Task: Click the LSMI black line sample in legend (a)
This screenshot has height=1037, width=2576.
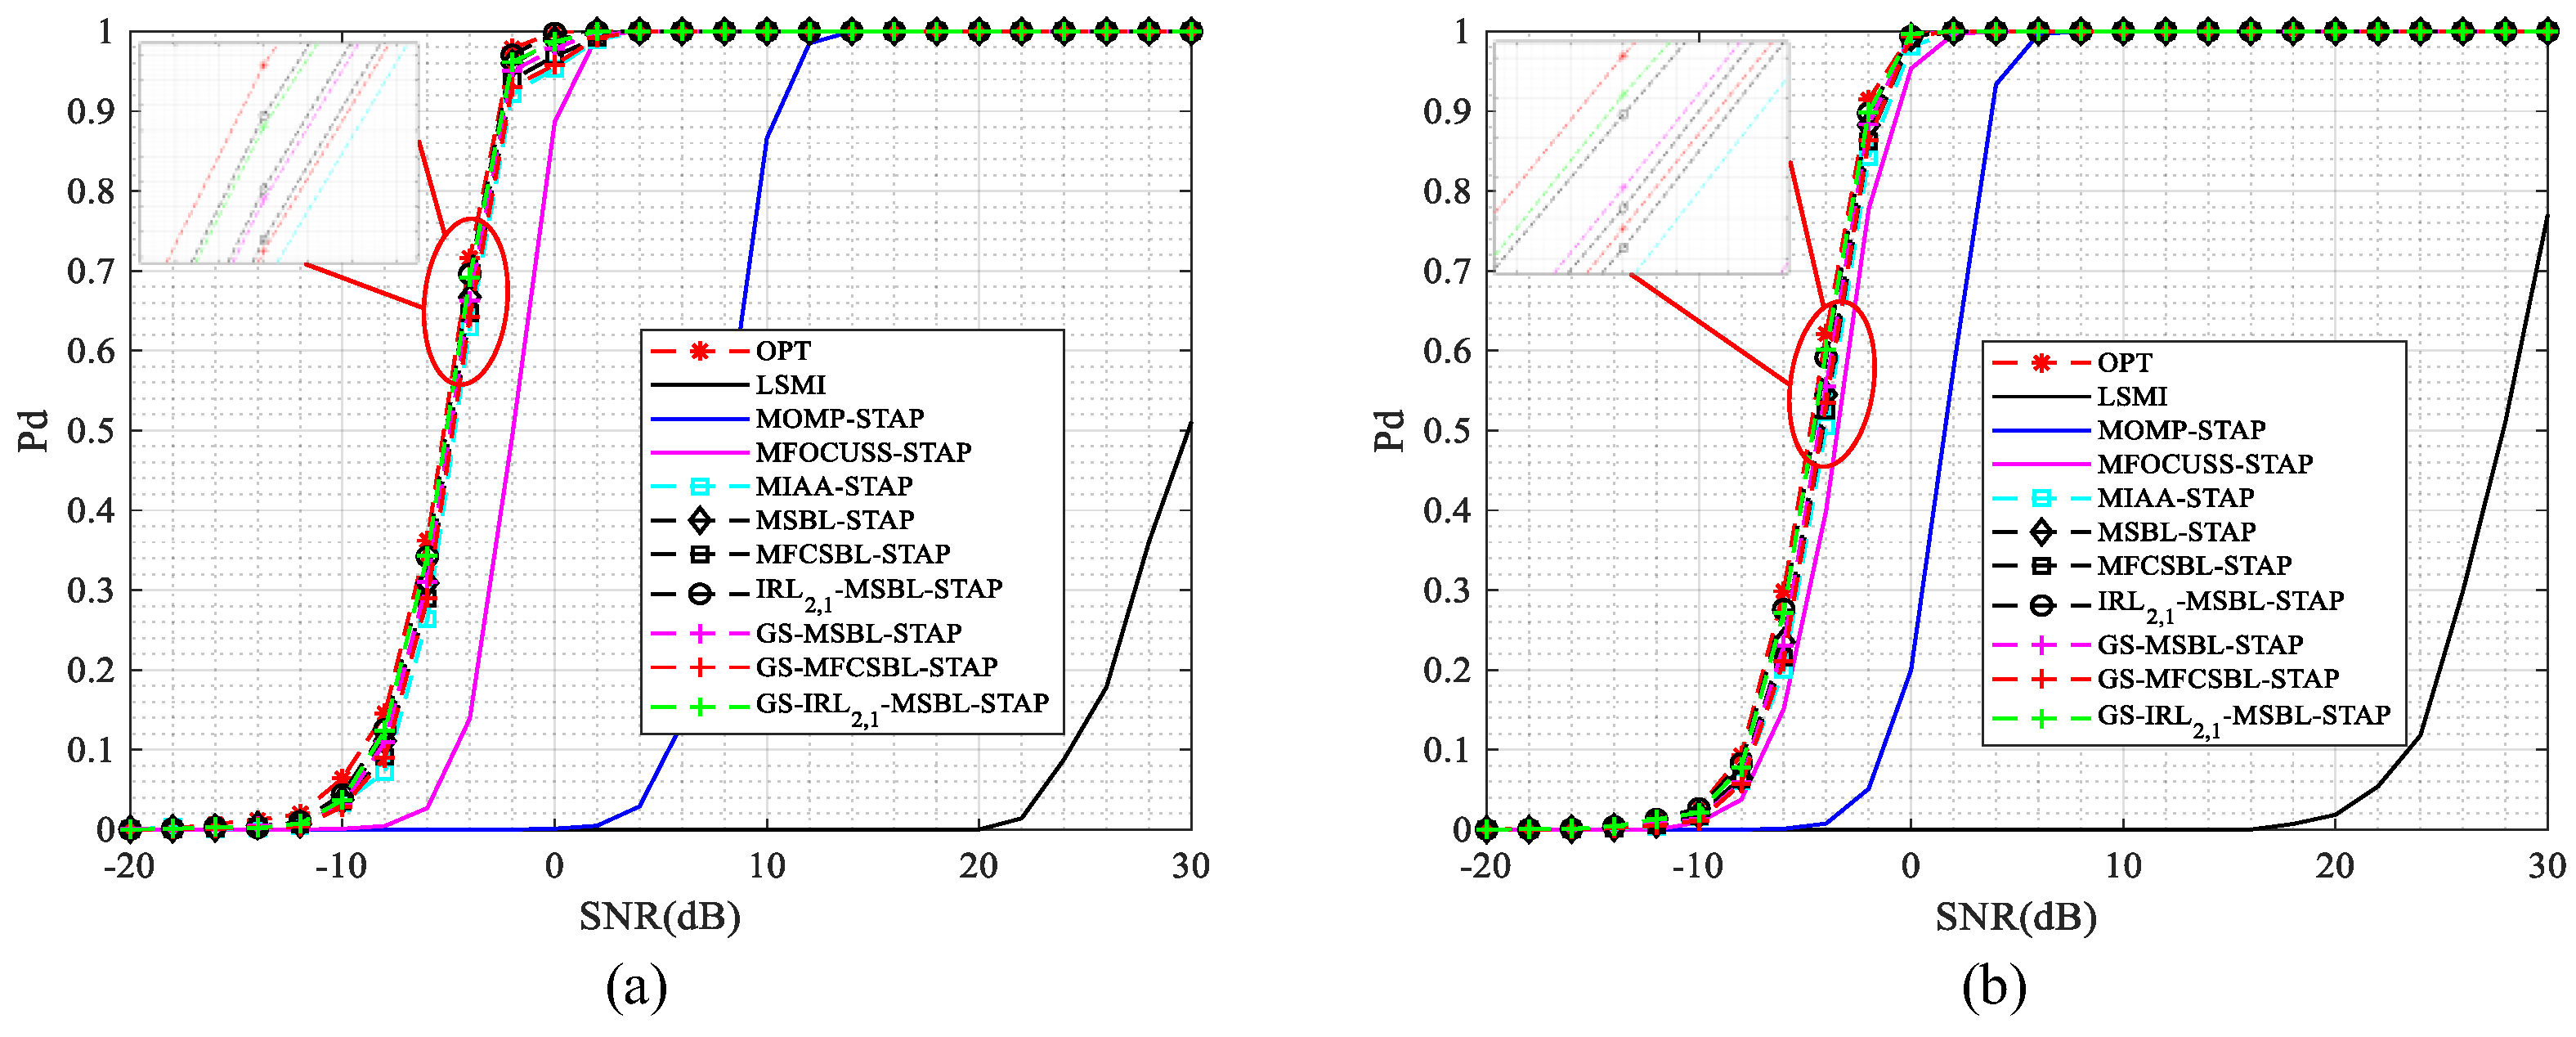Action: (699, 385)
